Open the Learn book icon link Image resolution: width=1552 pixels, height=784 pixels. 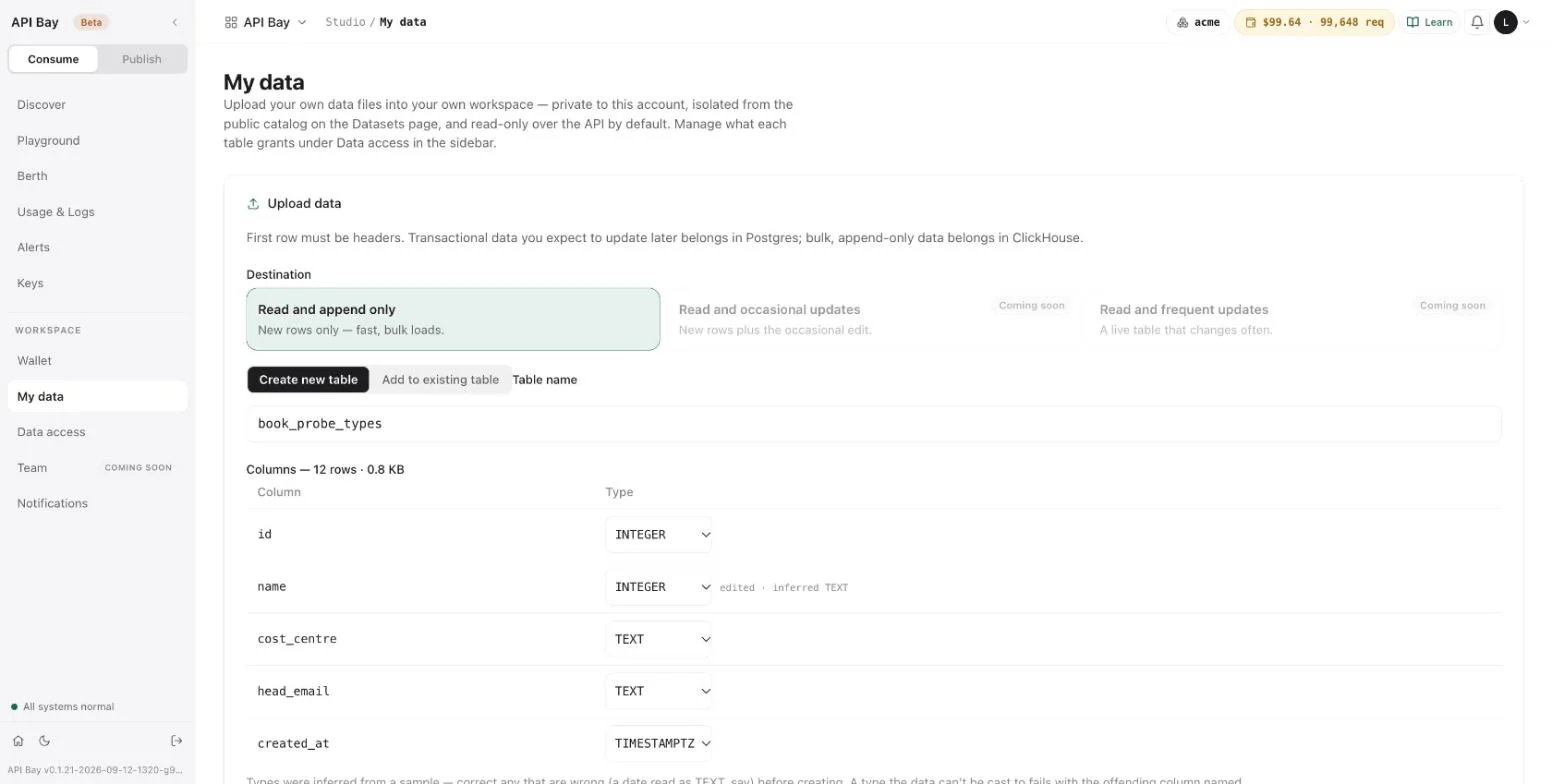click(1429, 22)
